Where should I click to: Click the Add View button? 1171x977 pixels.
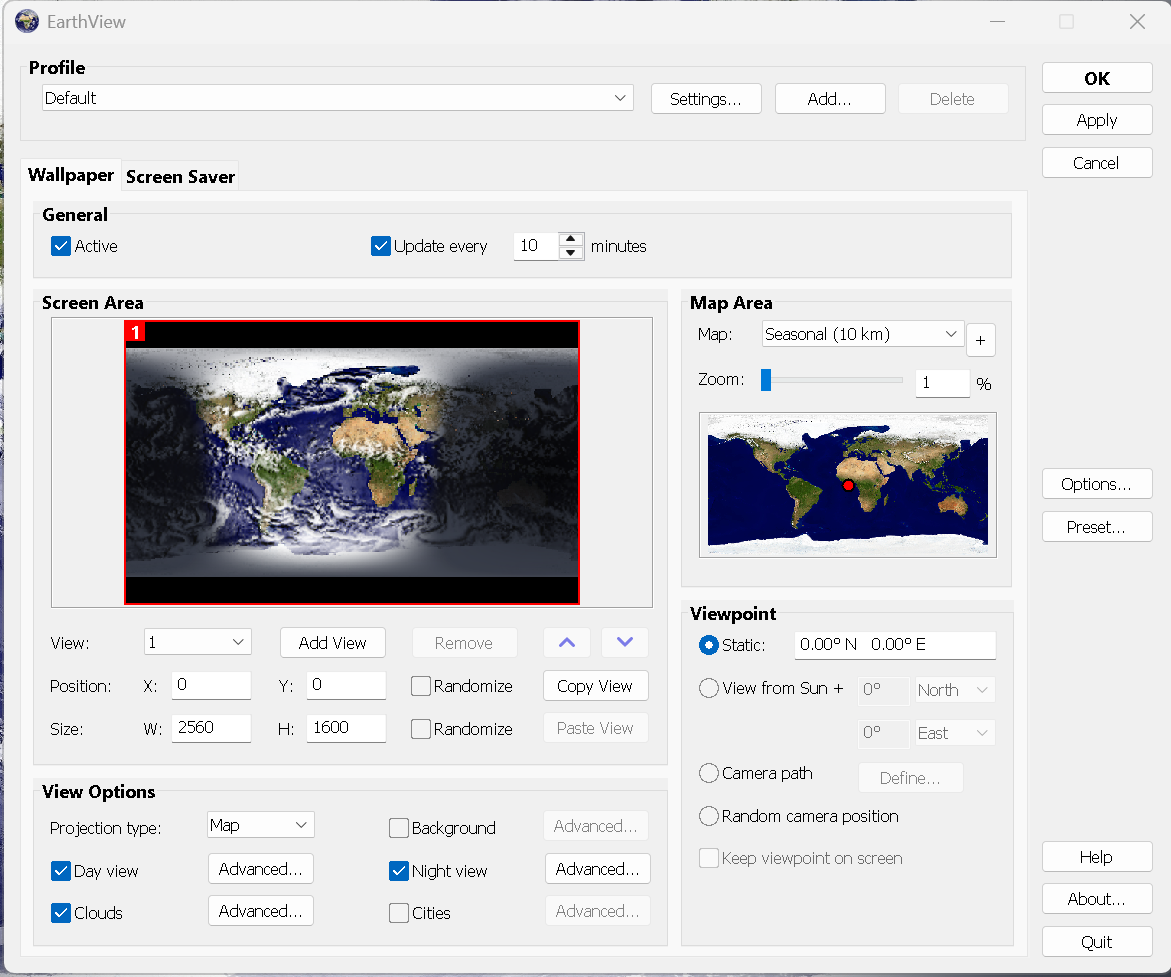332,643
